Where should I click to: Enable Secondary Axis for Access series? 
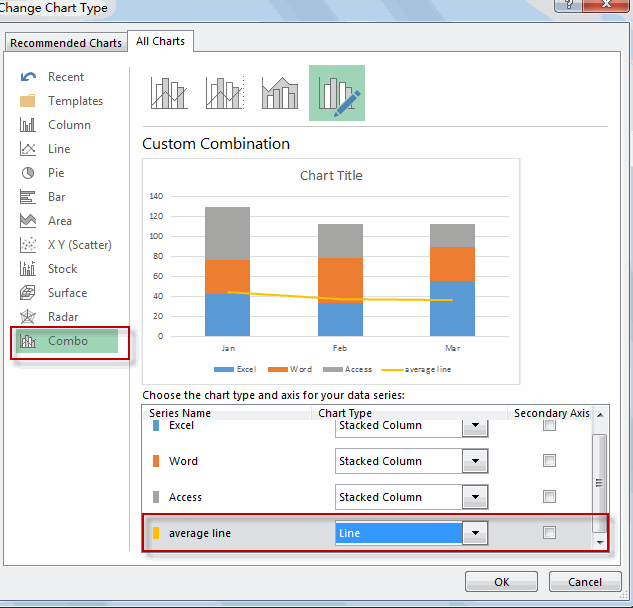[x=549, y=497]
